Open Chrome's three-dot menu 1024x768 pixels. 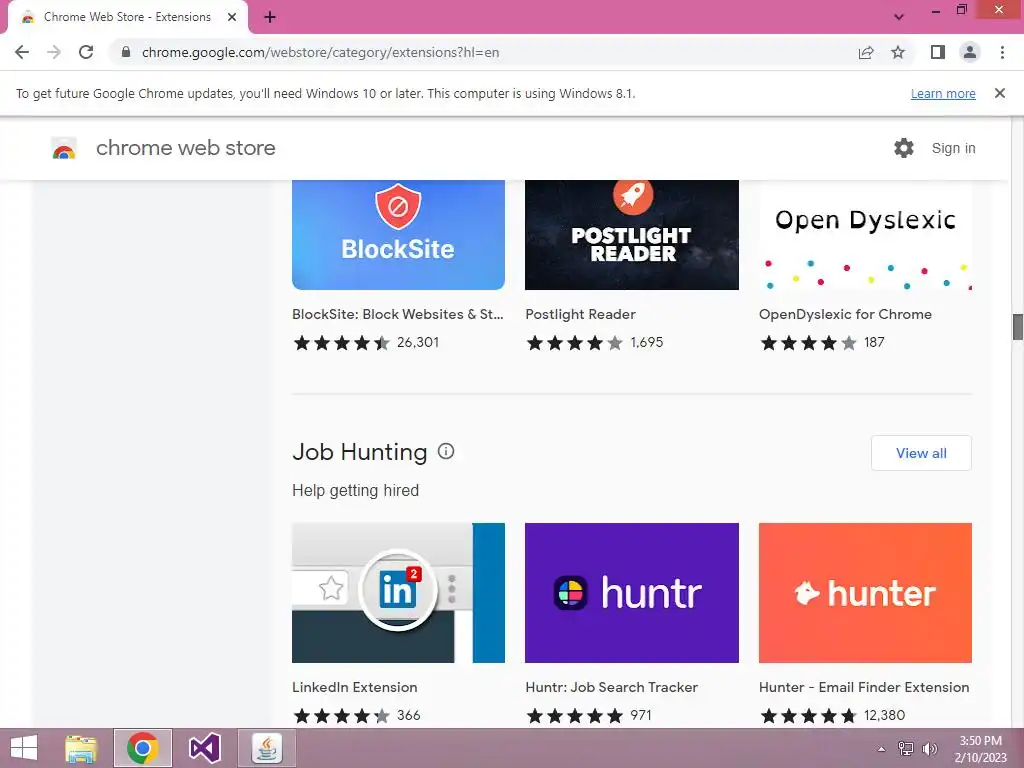[x=1002, y=52]
